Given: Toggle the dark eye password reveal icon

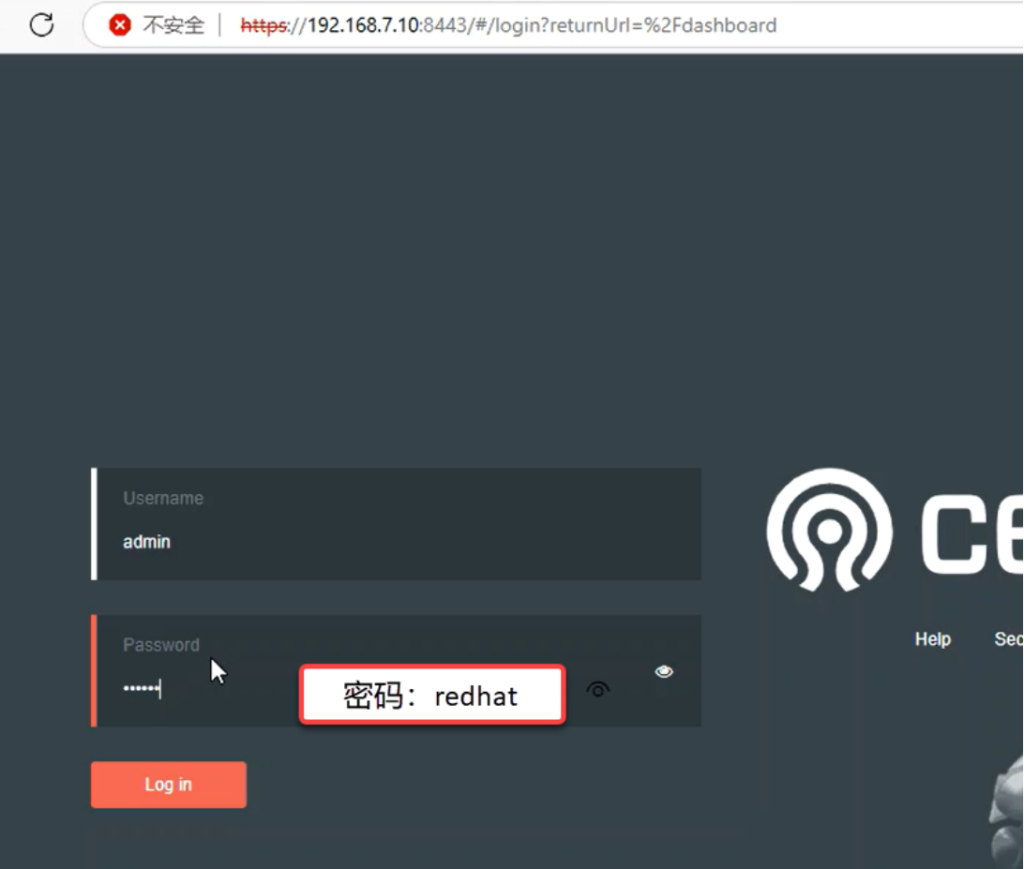Looking at the screenshot, I should [x=598, y=689].
